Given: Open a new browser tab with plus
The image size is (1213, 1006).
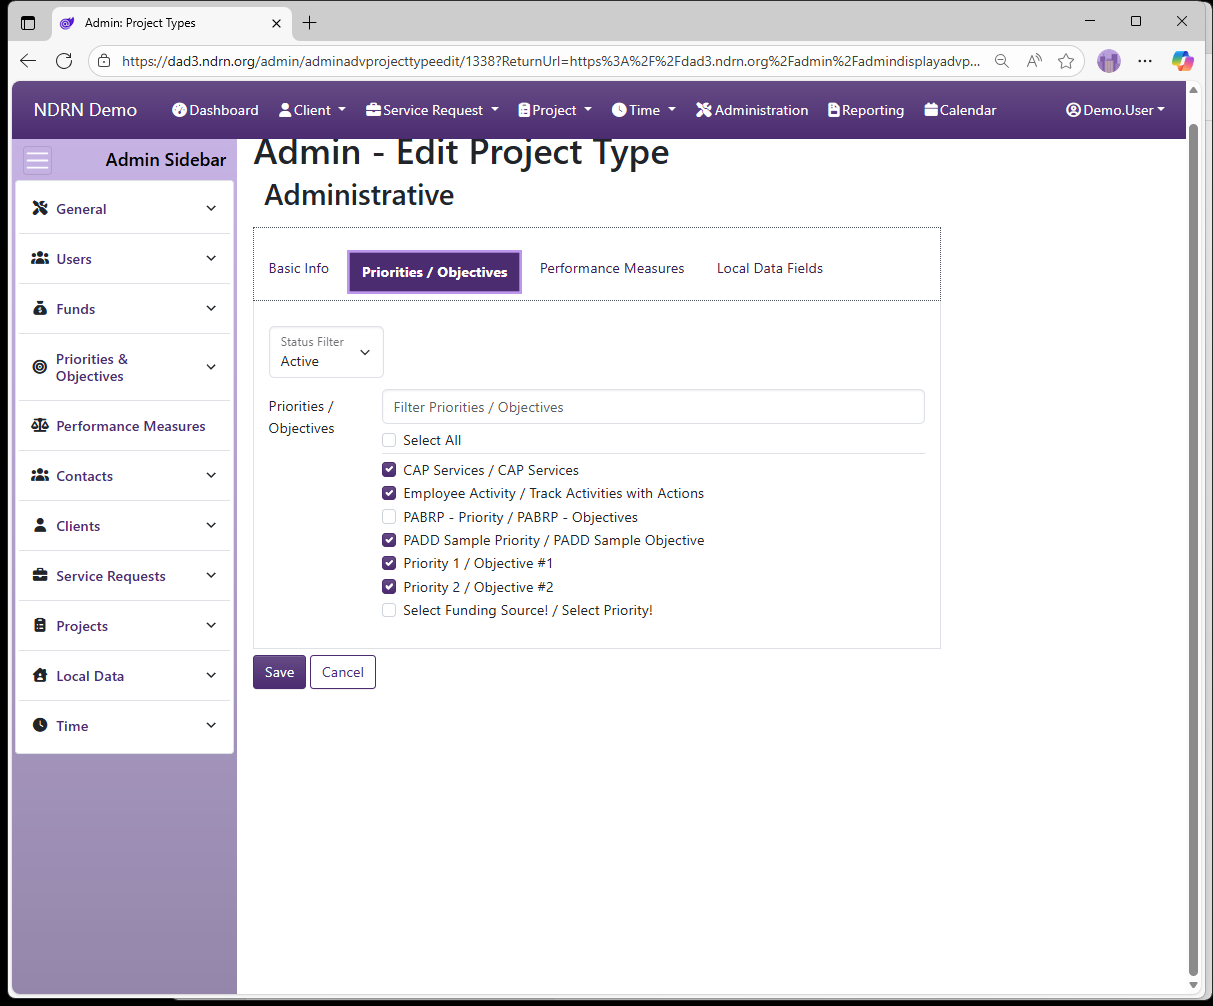Looking at the screenshot, I should pos(310,22).
